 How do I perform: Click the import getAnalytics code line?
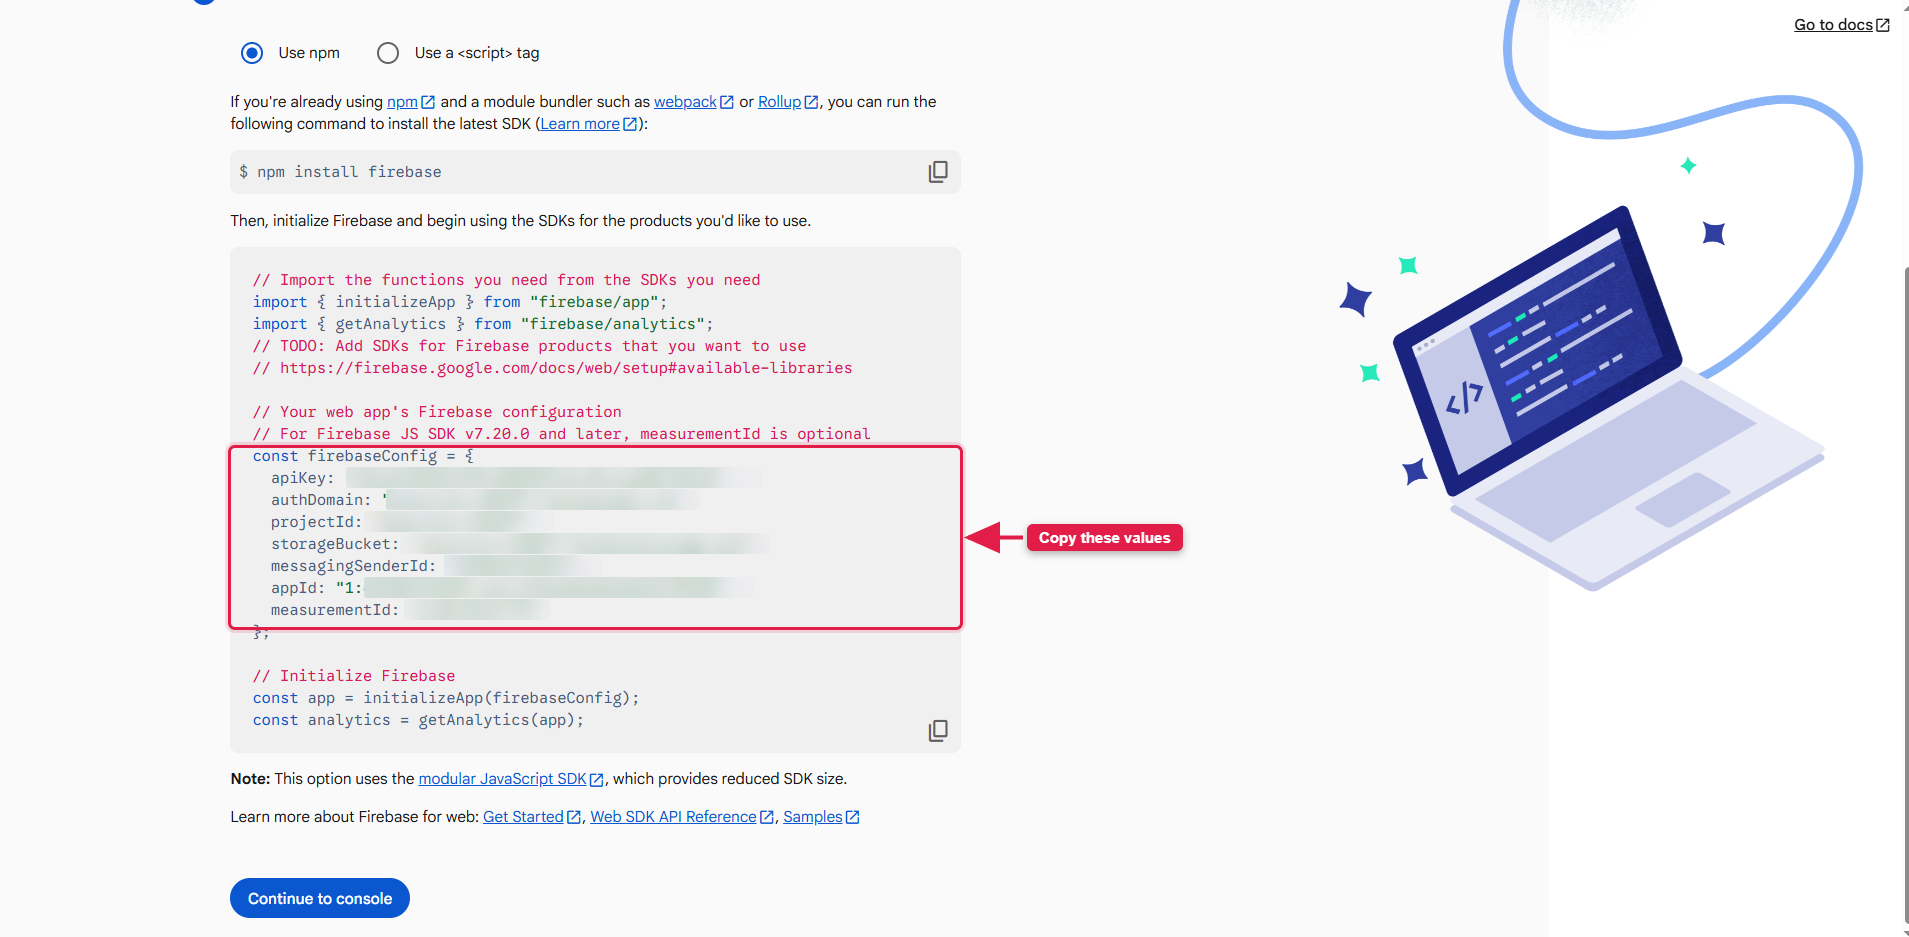tap(483, 324)
